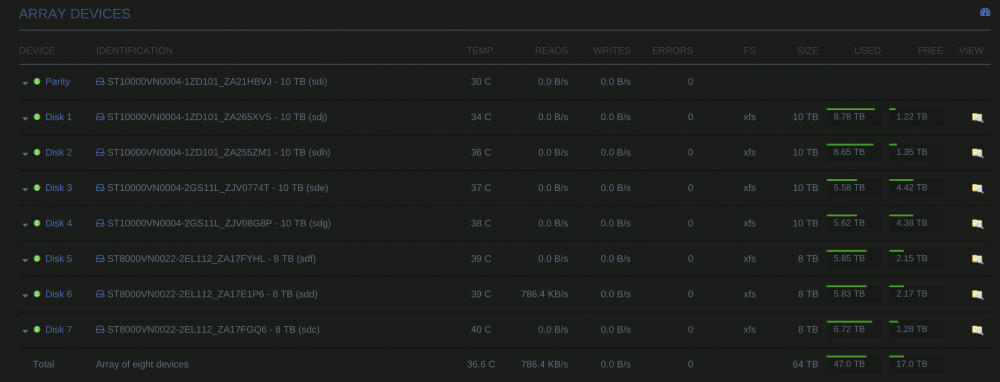Open the Disk 1 settings link
This screenshot has height=382, width=1000.
(x=59, y=117)
